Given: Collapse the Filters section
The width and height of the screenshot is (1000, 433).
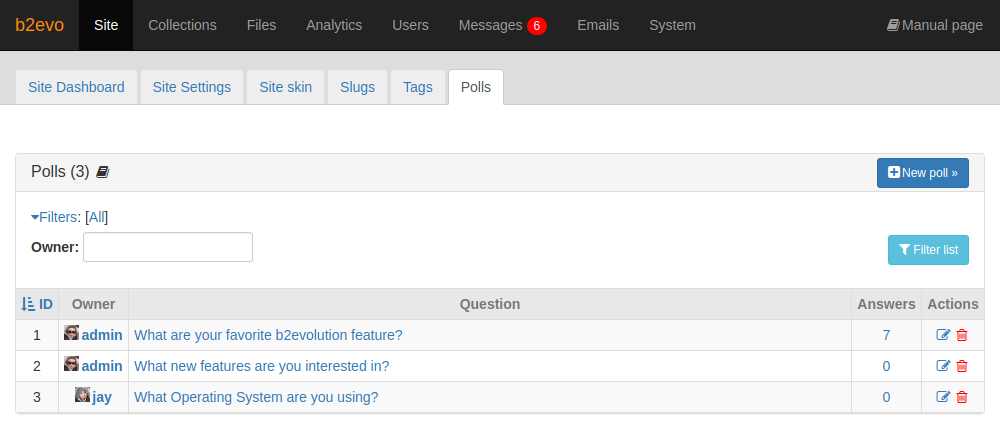Looking at the screenshot, I should 54,217.
